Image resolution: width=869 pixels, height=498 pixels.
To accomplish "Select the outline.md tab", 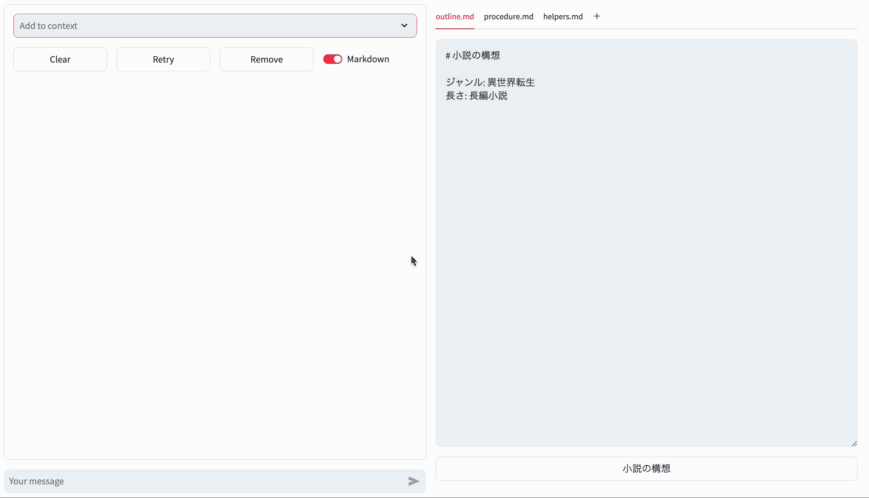I will (x=454, y=17).
